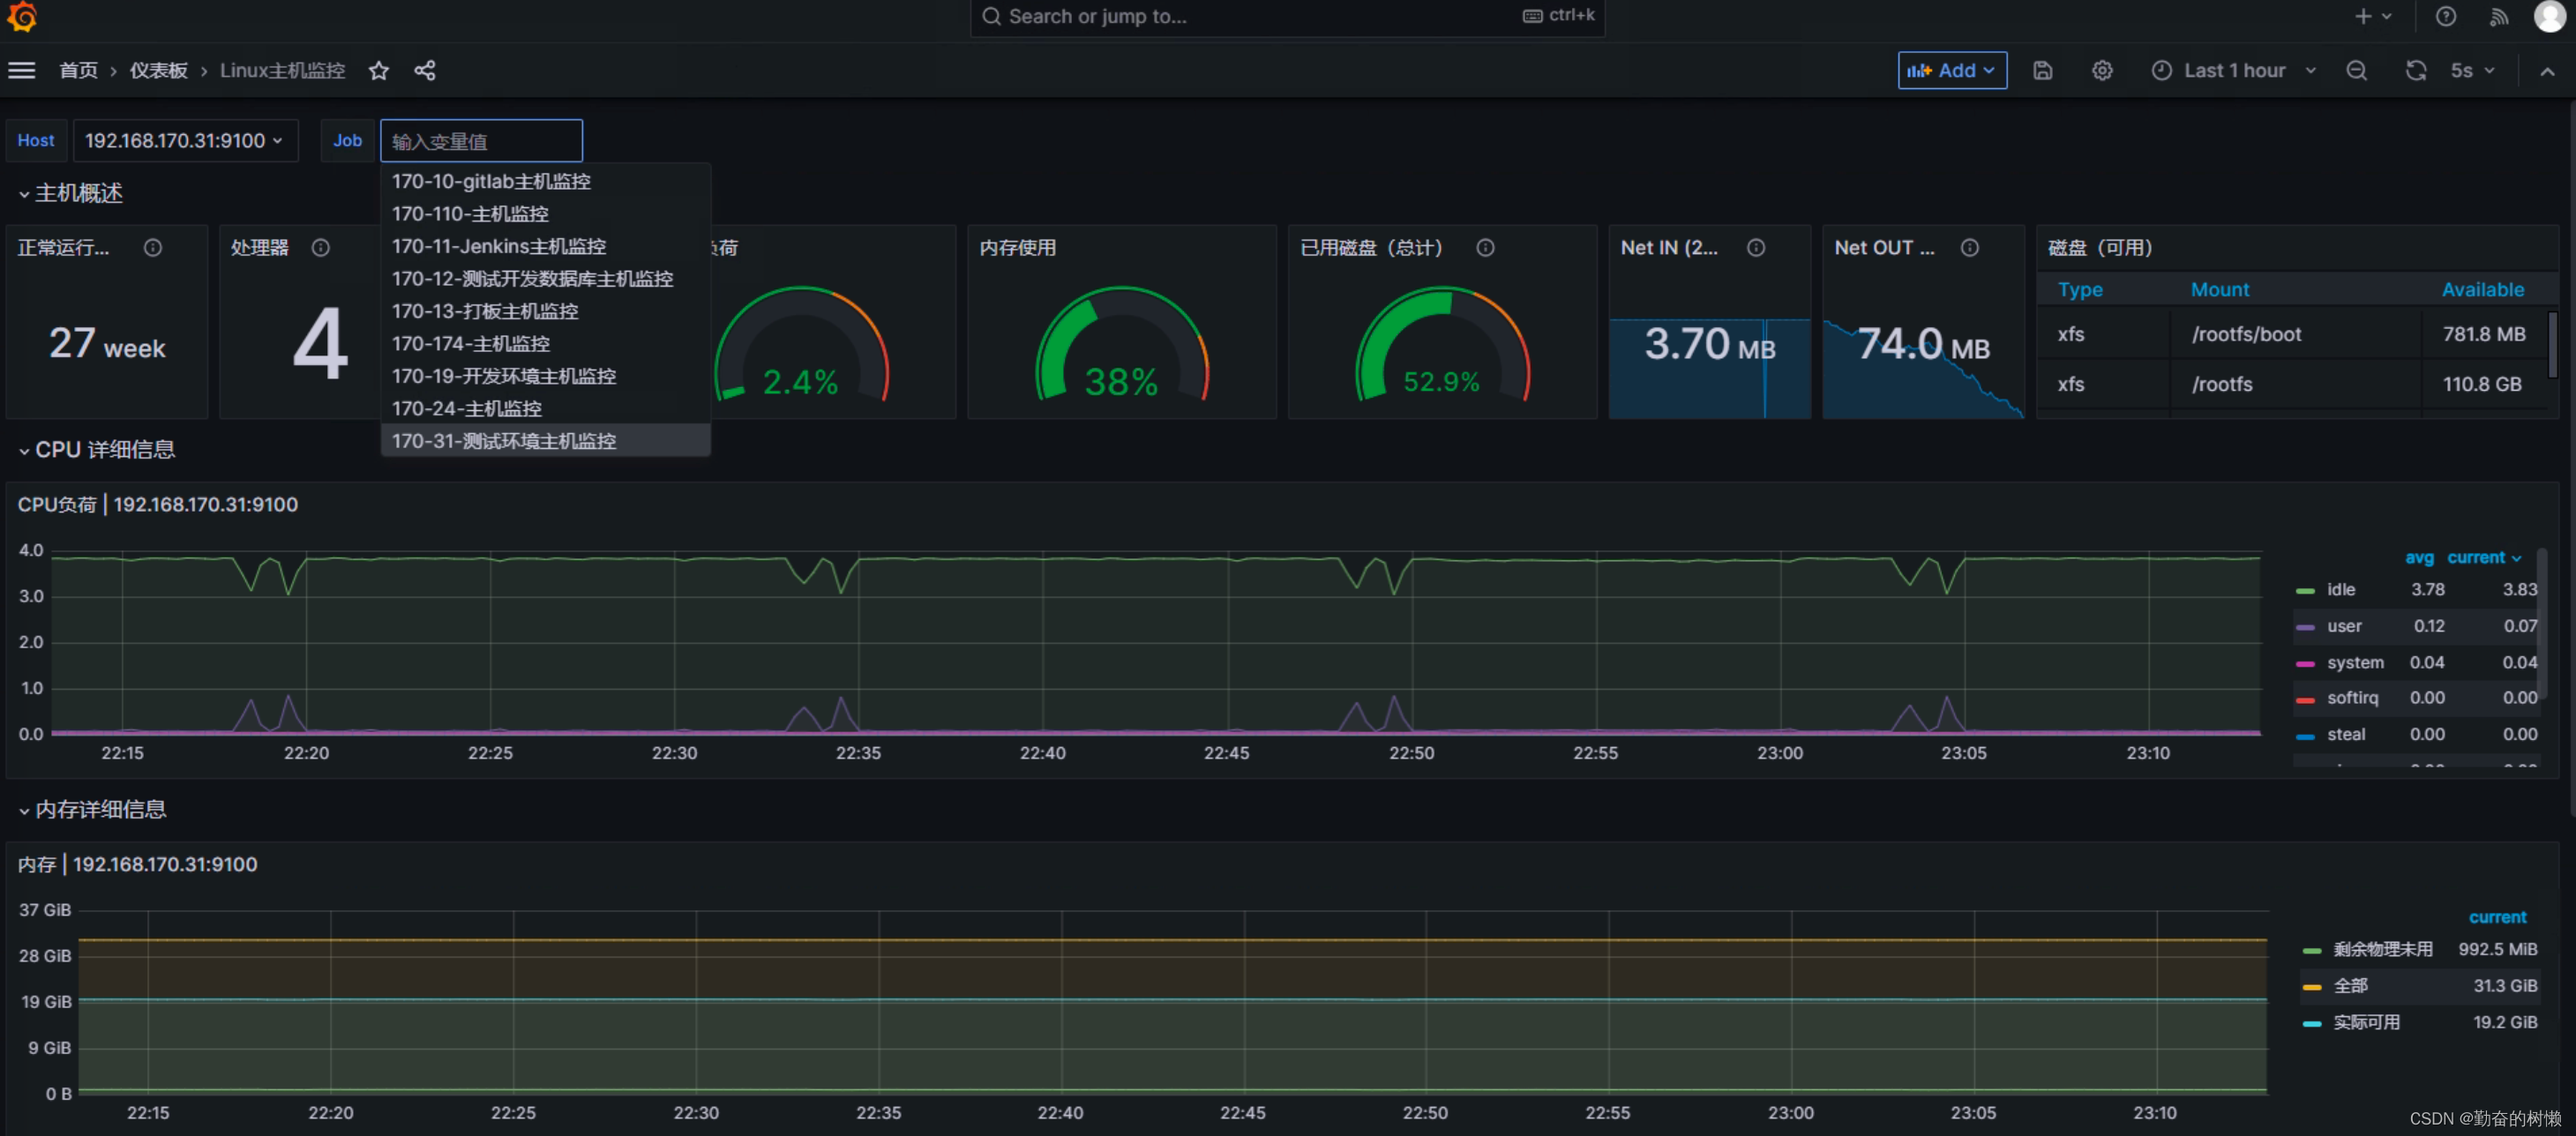This screenshot has height=1136, width=2576.
Task: Sort disk table by Type column
Action: click(x=2080, y=289)
